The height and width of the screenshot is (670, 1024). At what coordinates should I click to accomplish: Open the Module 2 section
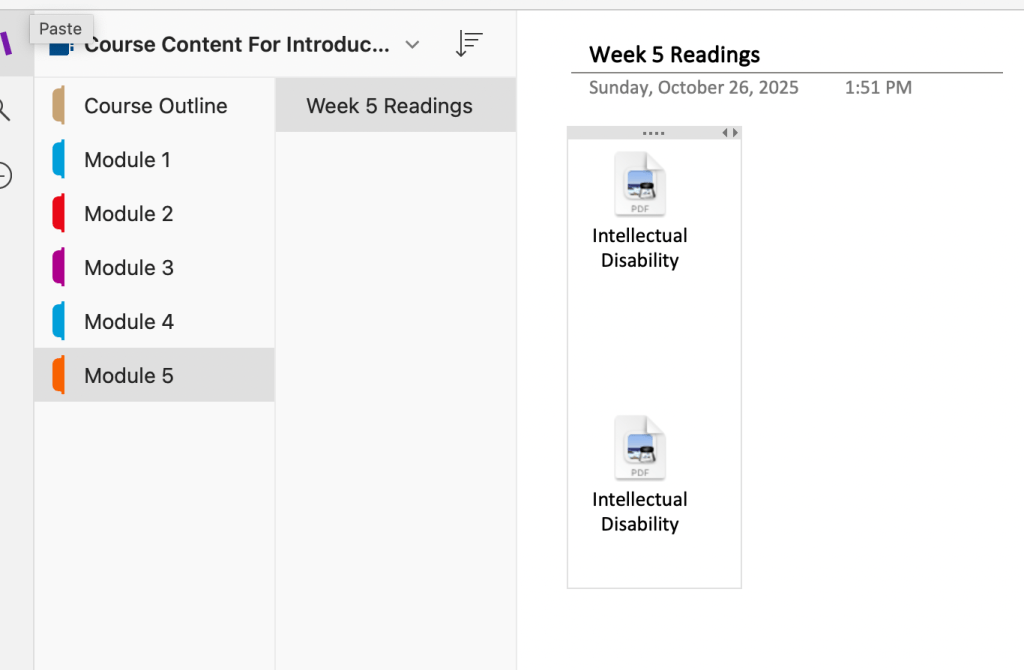click(x=128, y=214)
